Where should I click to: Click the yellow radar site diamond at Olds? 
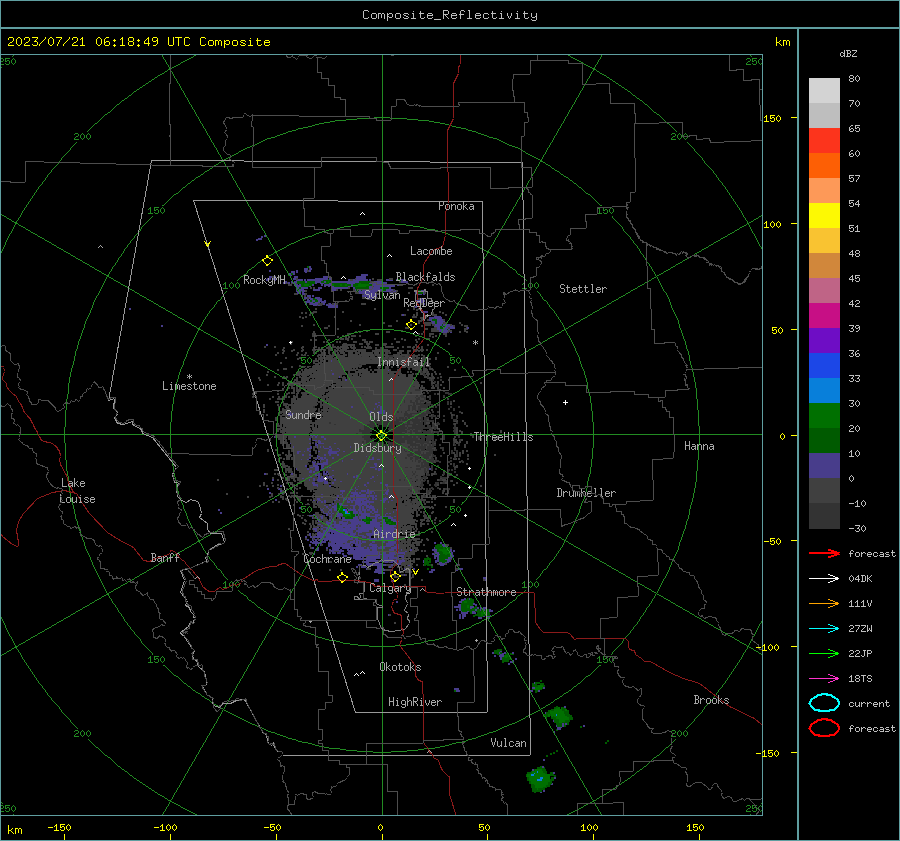coord(381,435)
